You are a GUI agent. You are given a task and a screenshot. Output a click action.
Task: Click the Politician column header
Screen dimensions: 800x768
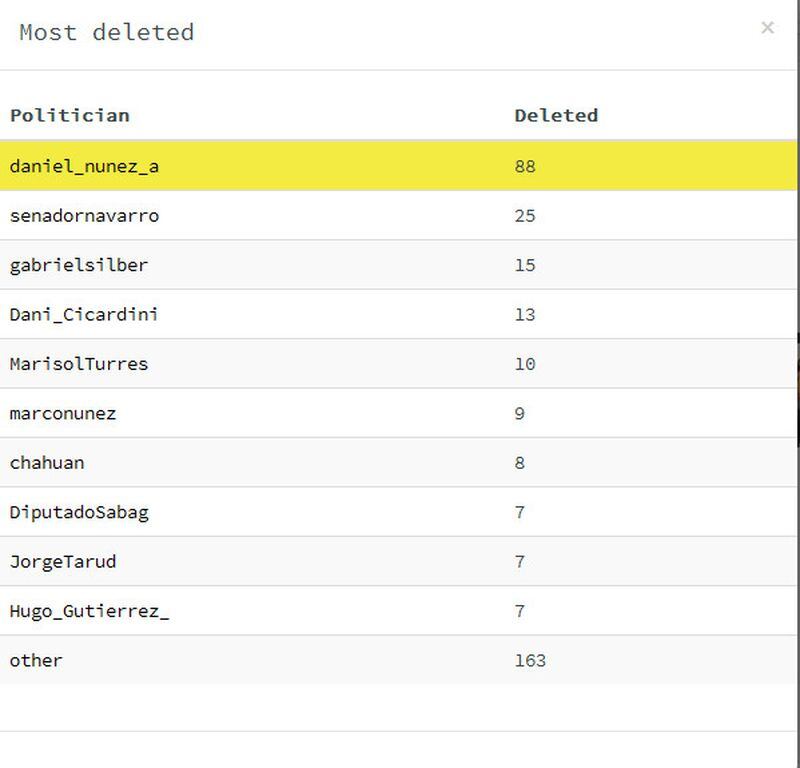70,115
